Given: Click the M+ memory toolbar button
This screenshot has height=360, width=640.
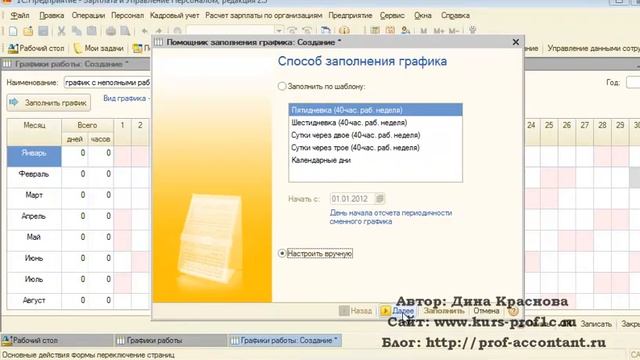Looking at the screenshot, I should point(439,31).
